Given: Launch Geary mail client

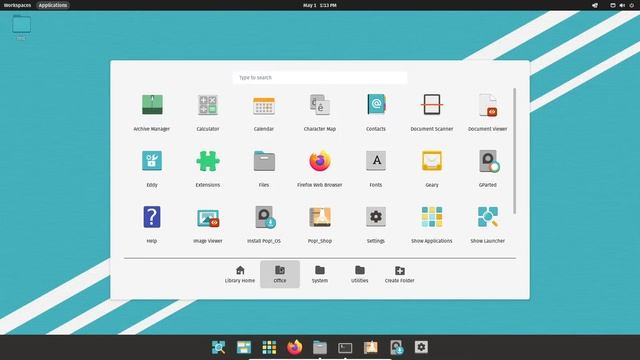Looking at the screenshot, I should 431,168.
